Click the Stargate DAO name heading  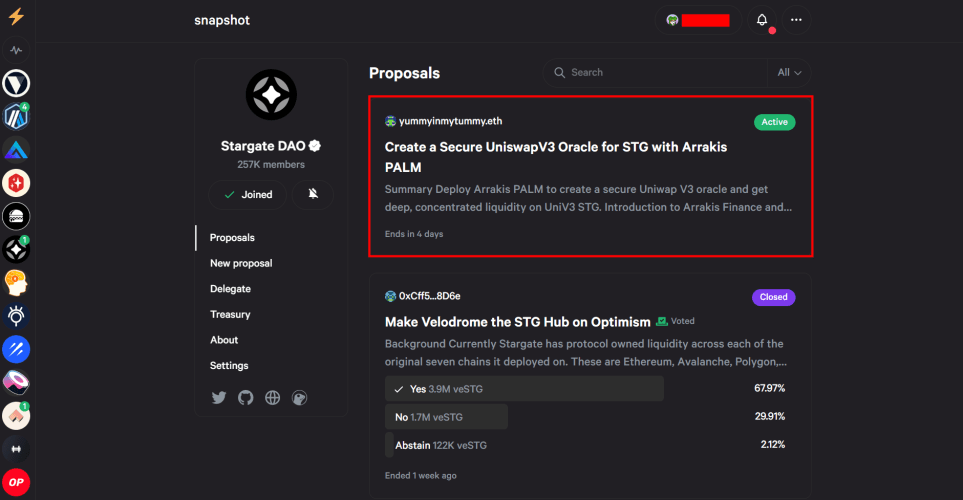click(263, 146)
